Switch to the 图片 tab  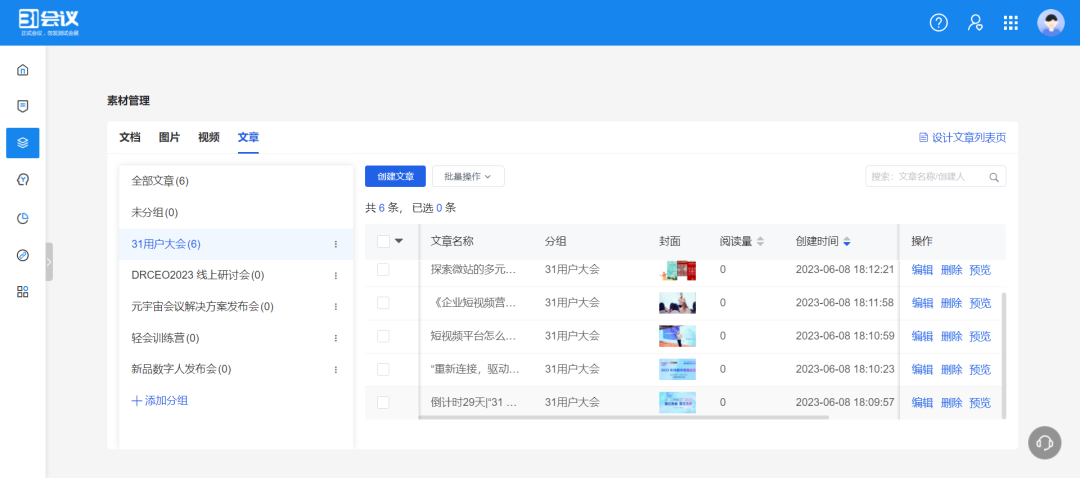point(169,137)
